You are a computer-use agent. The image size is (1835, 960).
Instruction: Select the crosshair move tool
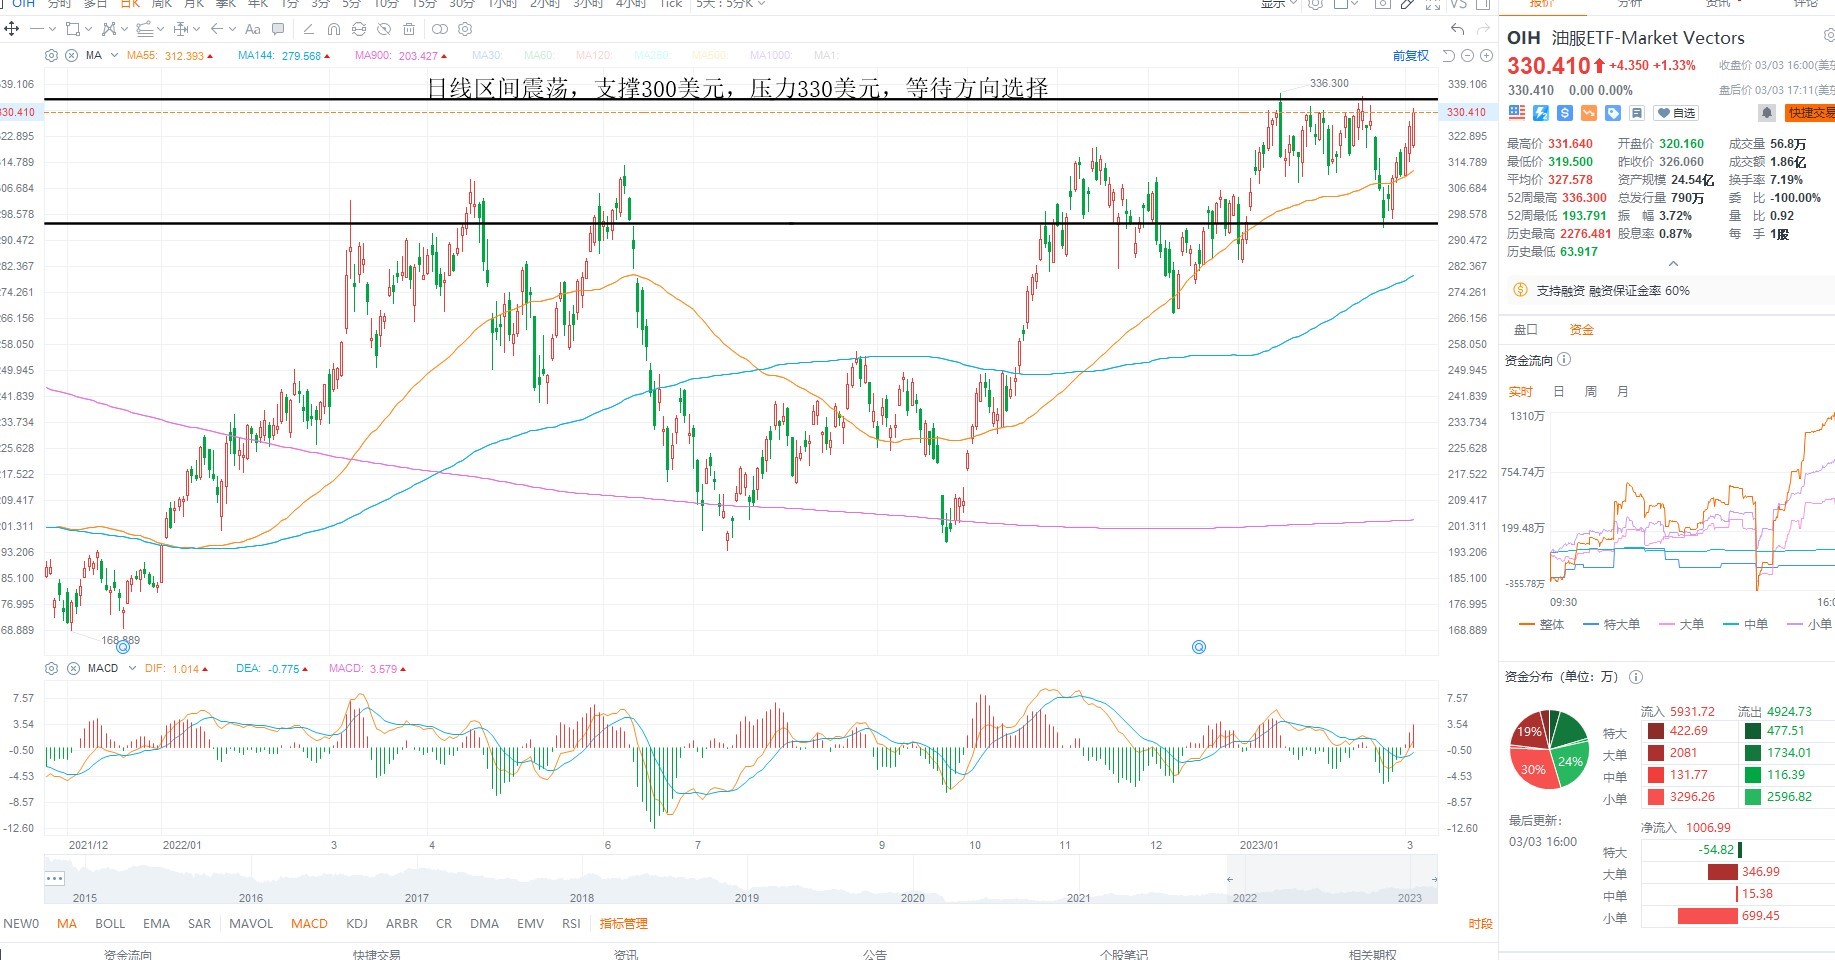pos(12,29)
